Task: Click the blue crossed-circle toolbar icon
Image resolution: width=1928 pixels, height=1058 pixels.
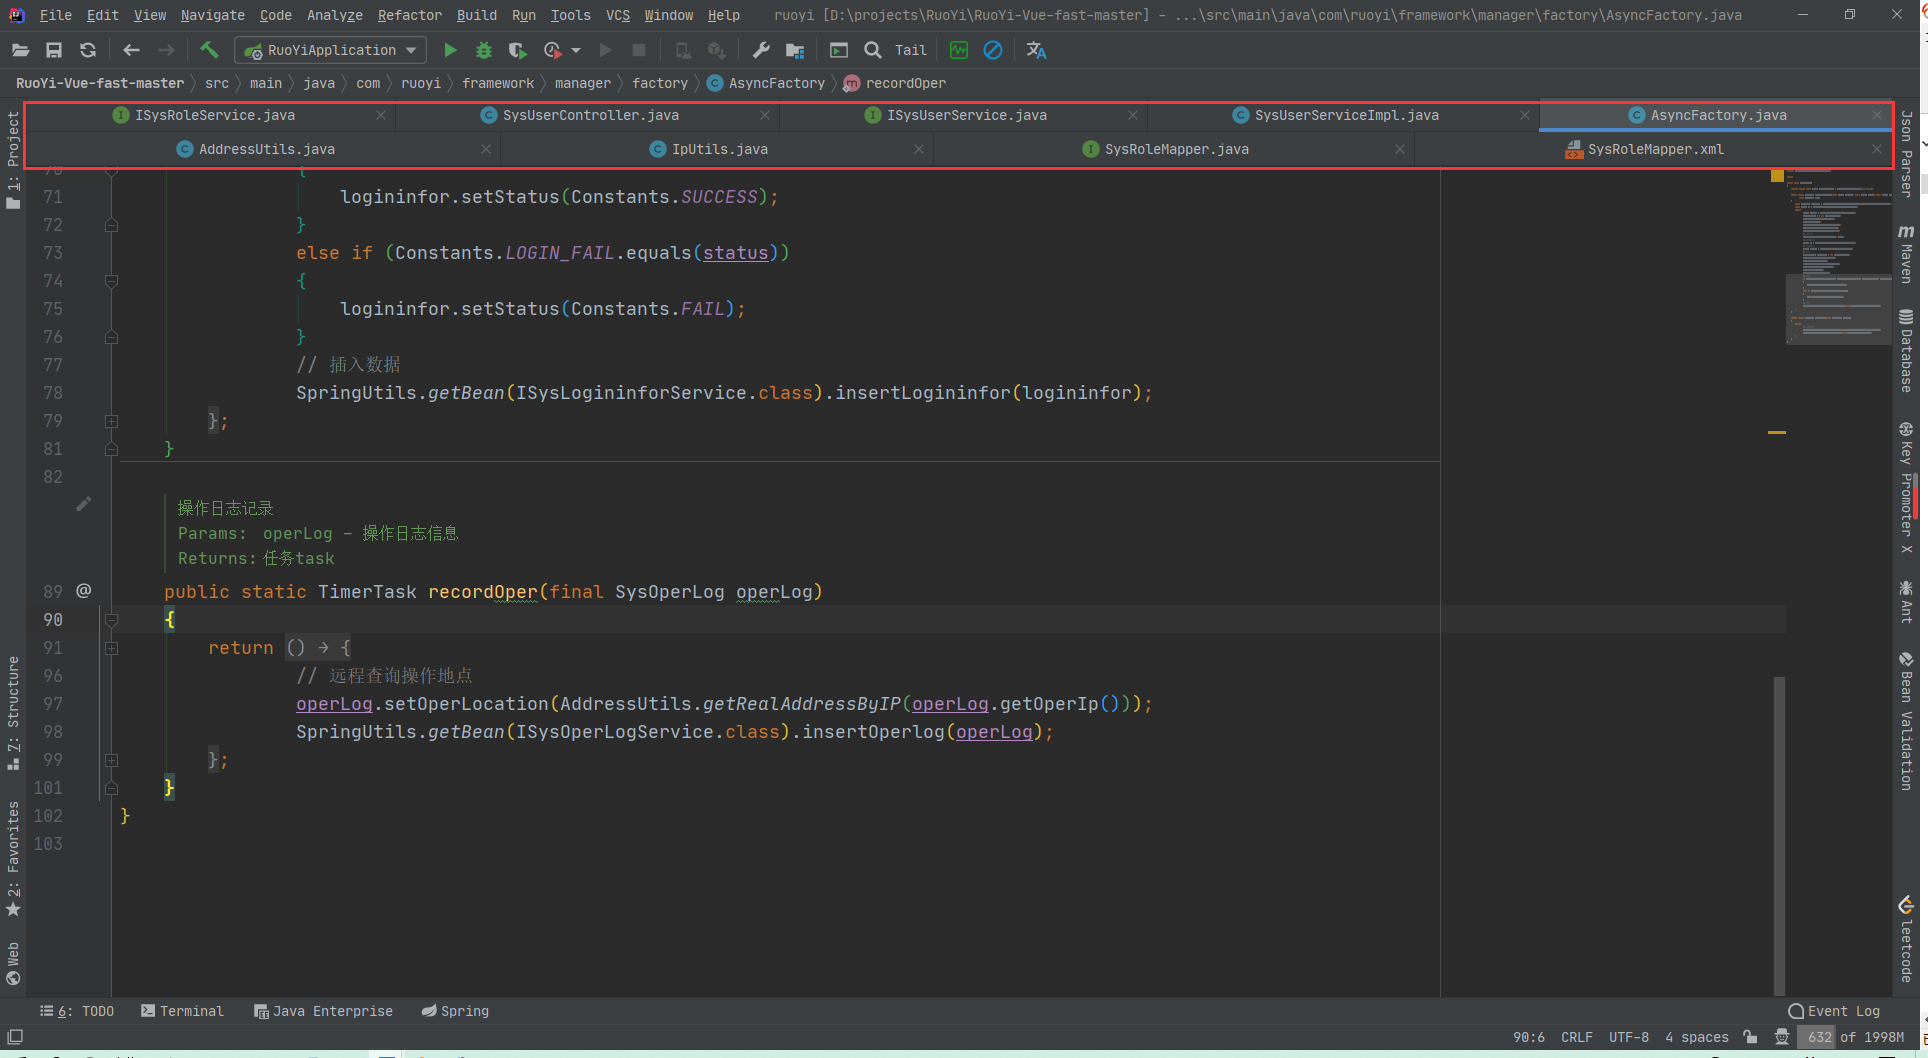Action: [993, 50]
